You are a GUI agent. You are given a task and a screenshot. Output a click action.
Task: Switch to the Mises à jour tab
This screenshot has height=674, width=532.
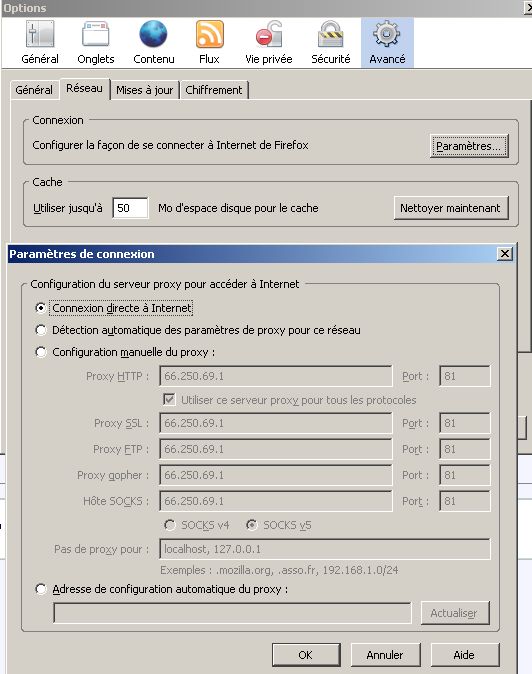(144, 90)
